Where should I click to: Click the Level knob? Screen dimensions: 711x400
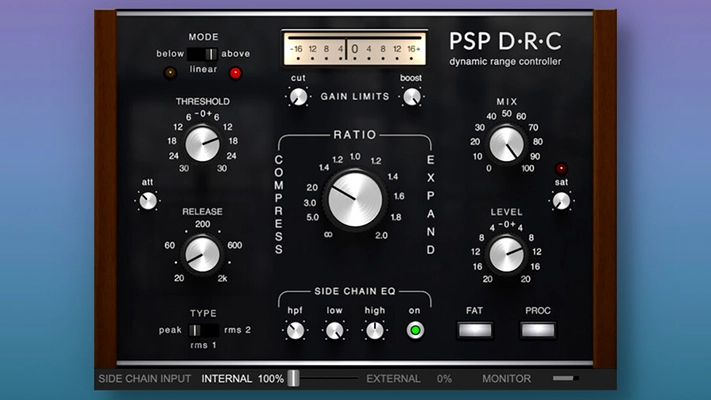507,254
